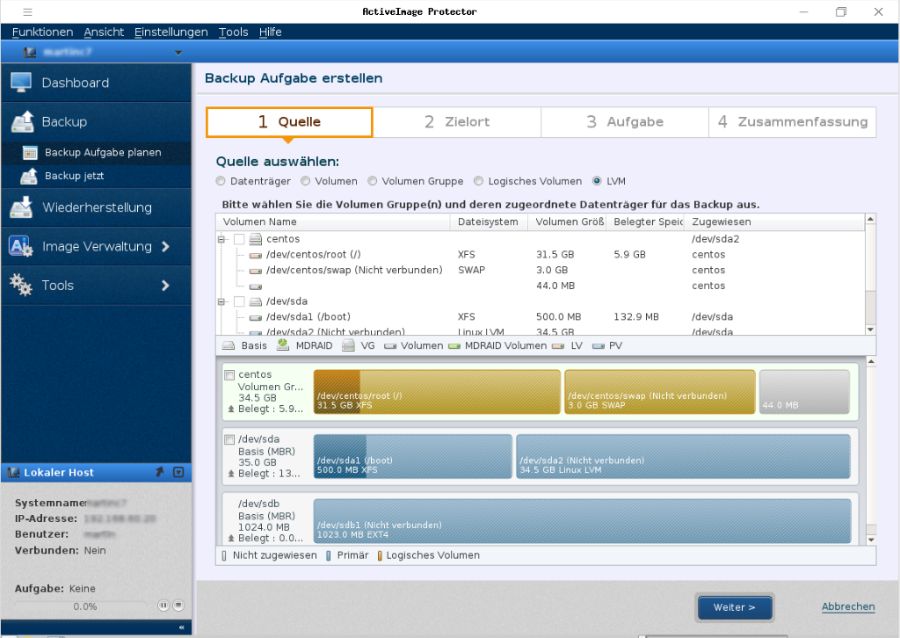The height and width of the screenshot is (638, 900).
Task: Click the Lokaler Host computer icon
Action: point(13,472)
